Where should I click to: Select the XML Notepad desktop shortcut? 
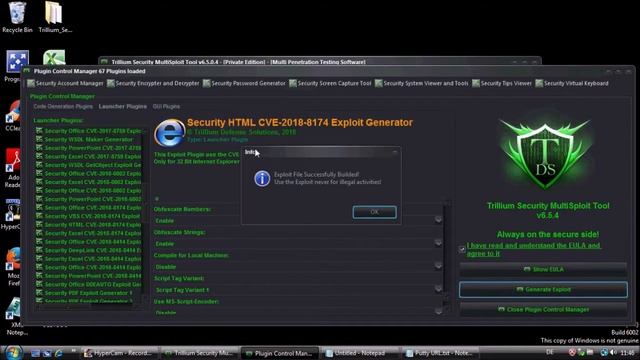[14, 316]
